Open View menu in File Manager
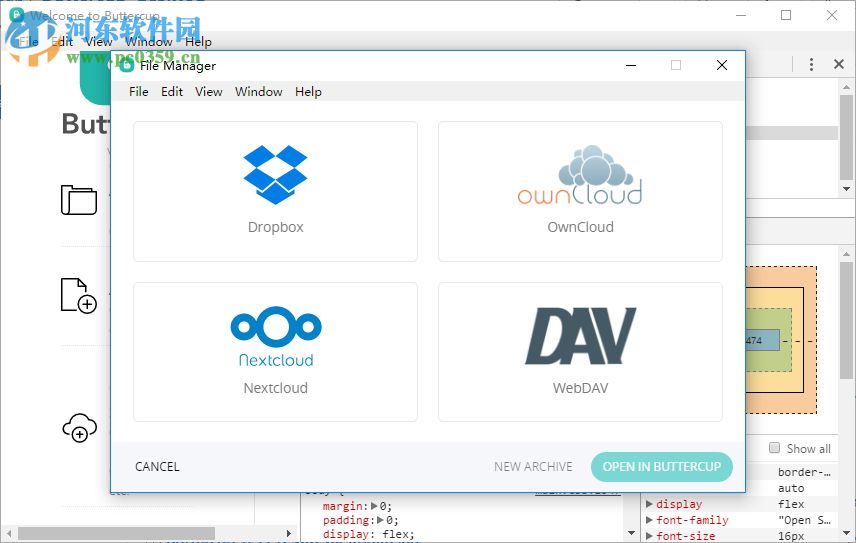The height and width of the screenshot is (543, 856). click(209, 92)
